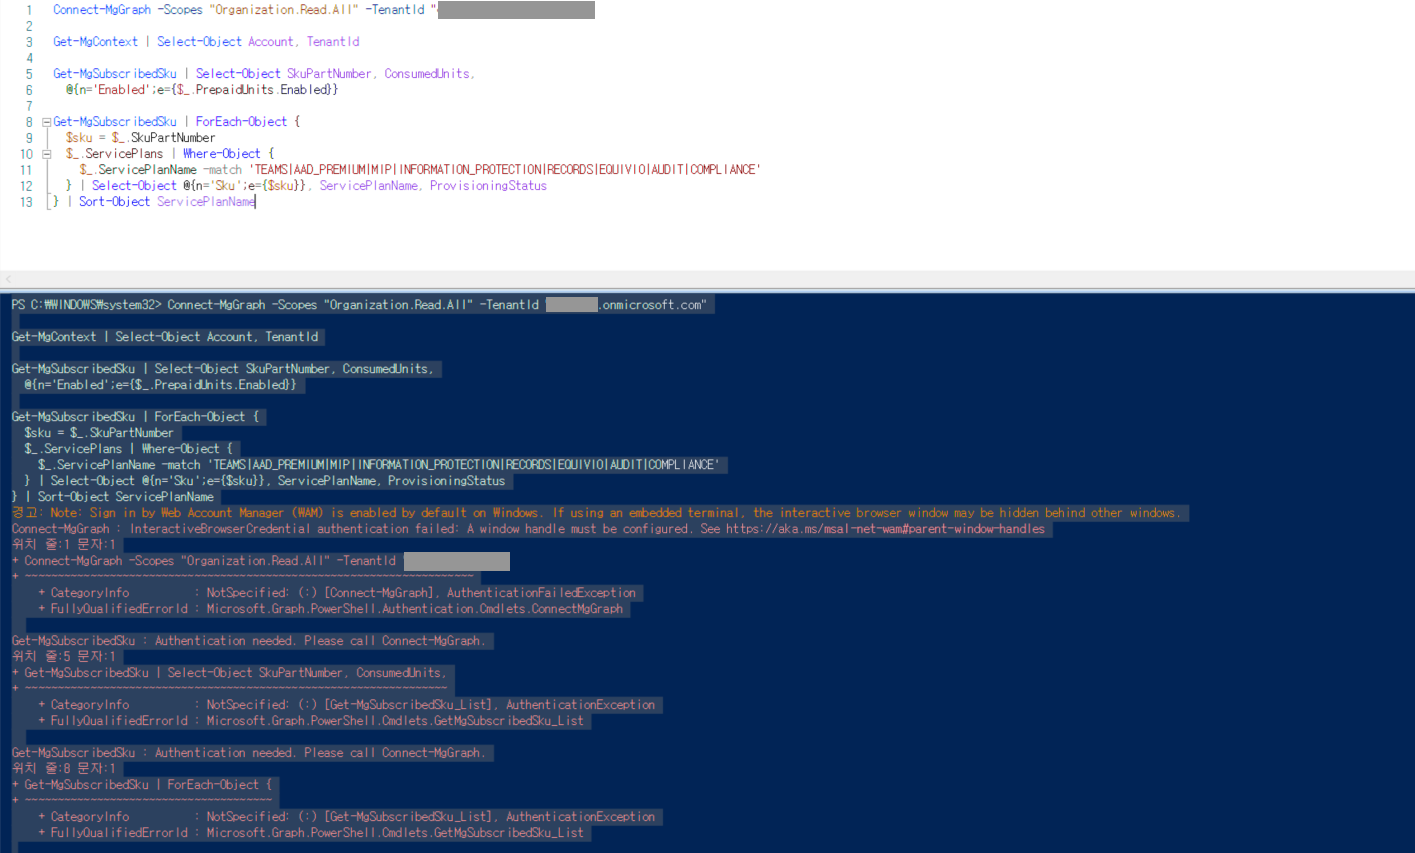Place cursor on Connect-MgGraph in line 1
Screen dimensions: 1415x853
102,10
